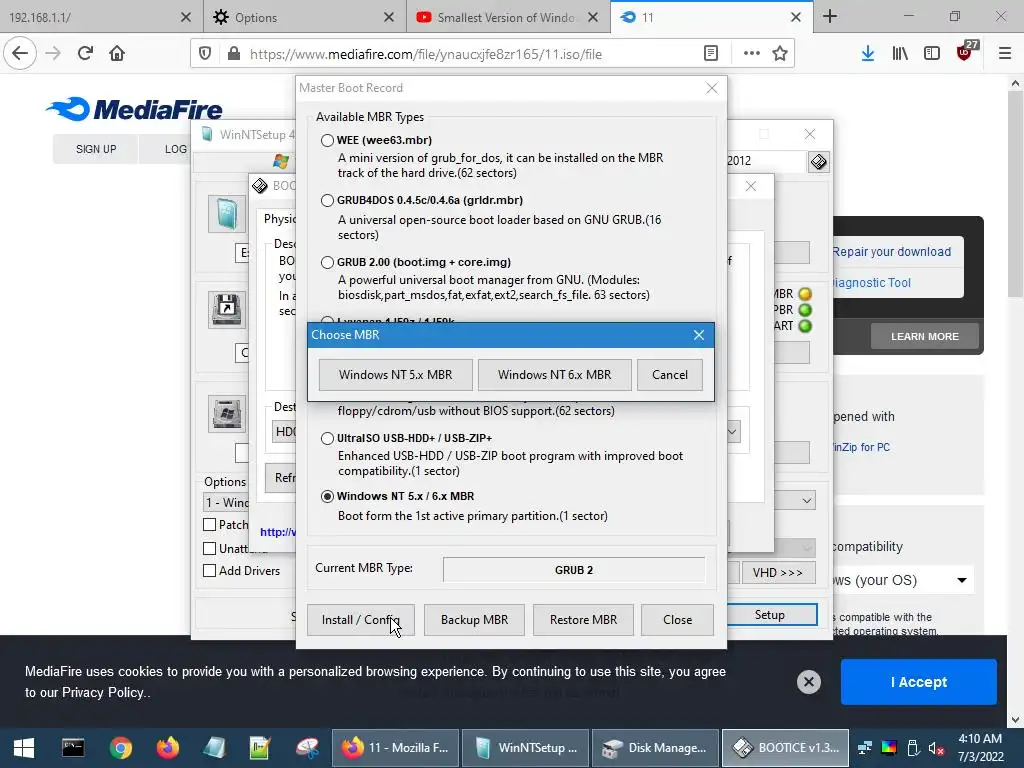Viewport: 1024px width, 768px height.
Task: Toggle Unattended checkbox in WinNTSetup
Action: [x=210, y=549]
